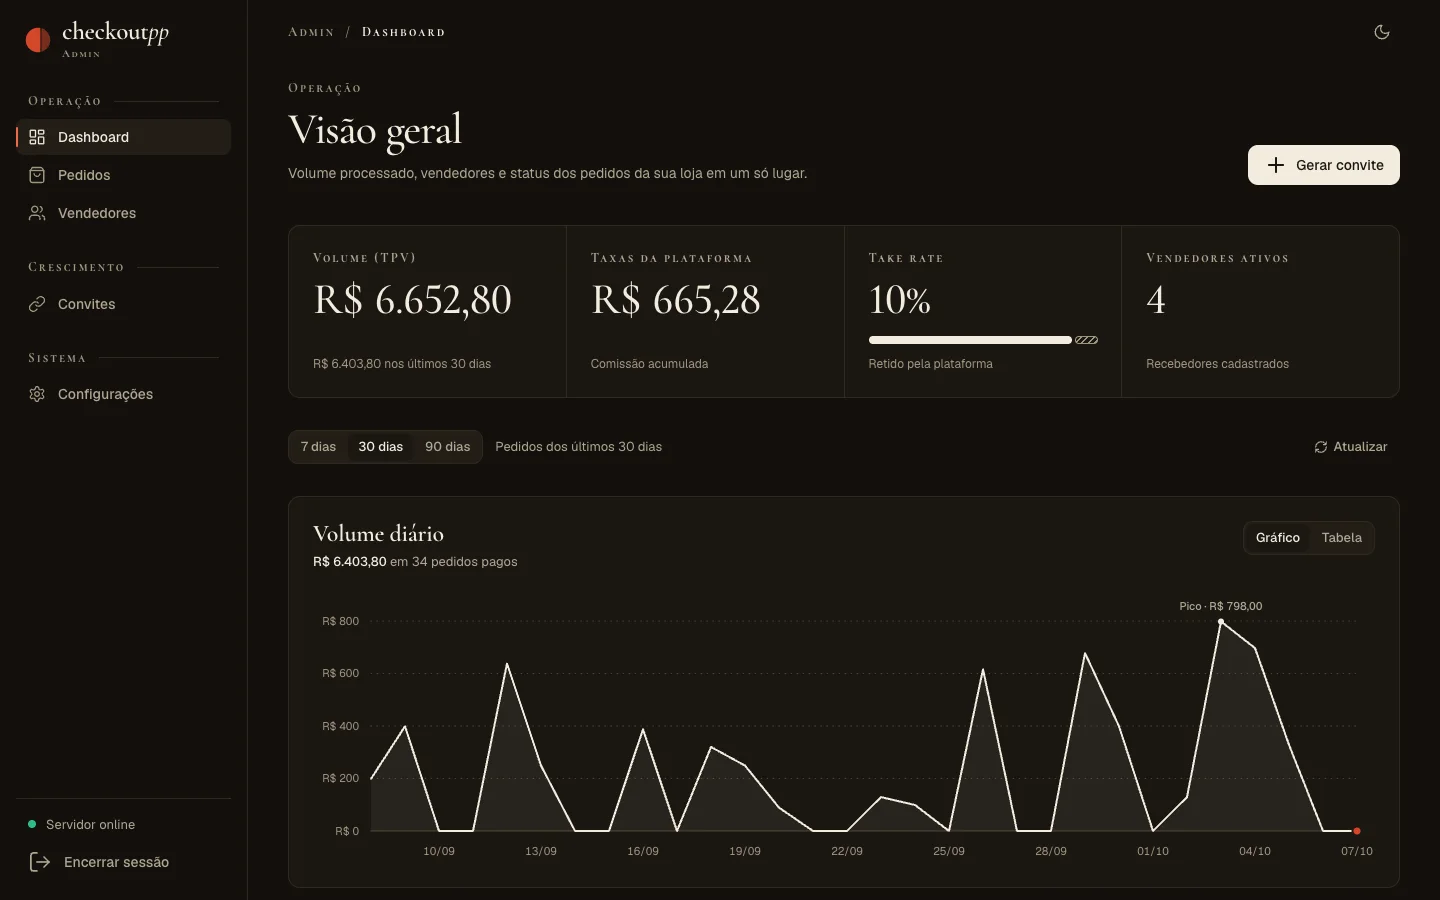Click the Vendedores people icon

coord(37,213)
